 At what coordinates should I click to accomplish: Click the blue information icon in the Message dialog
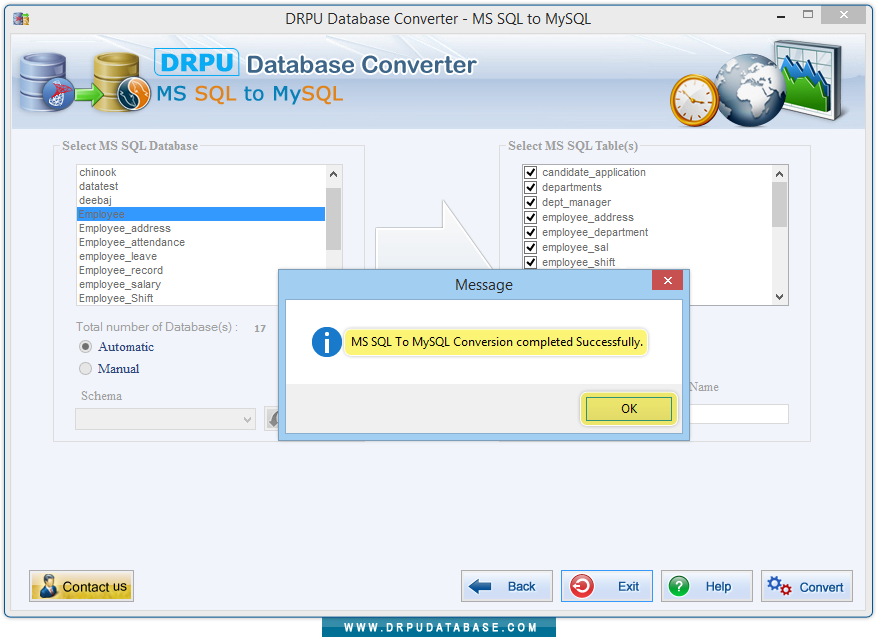tap(327, 342)
